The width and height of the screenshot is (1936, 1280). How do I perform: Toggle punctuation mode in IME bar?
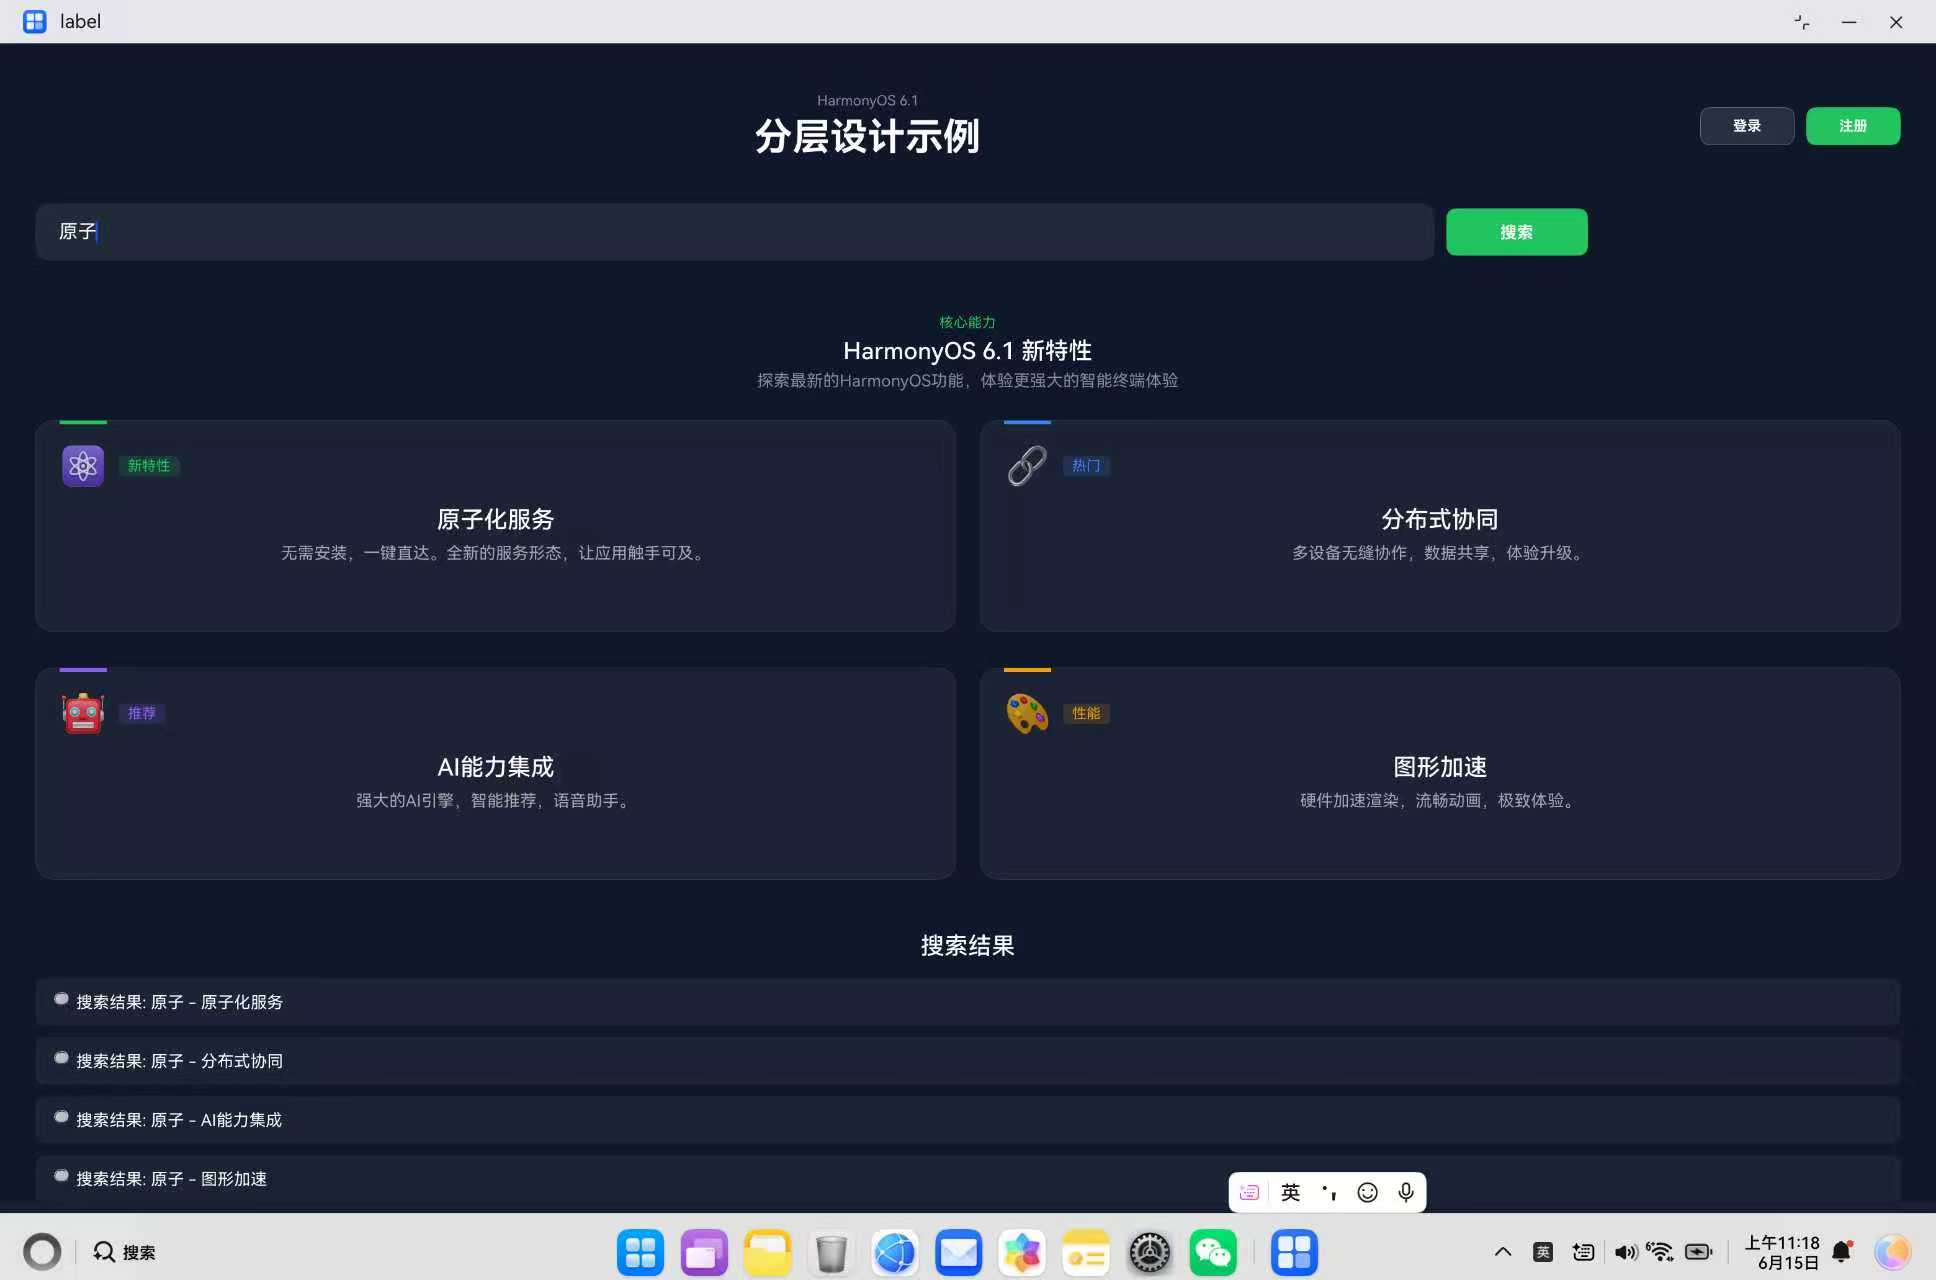1329,1192
